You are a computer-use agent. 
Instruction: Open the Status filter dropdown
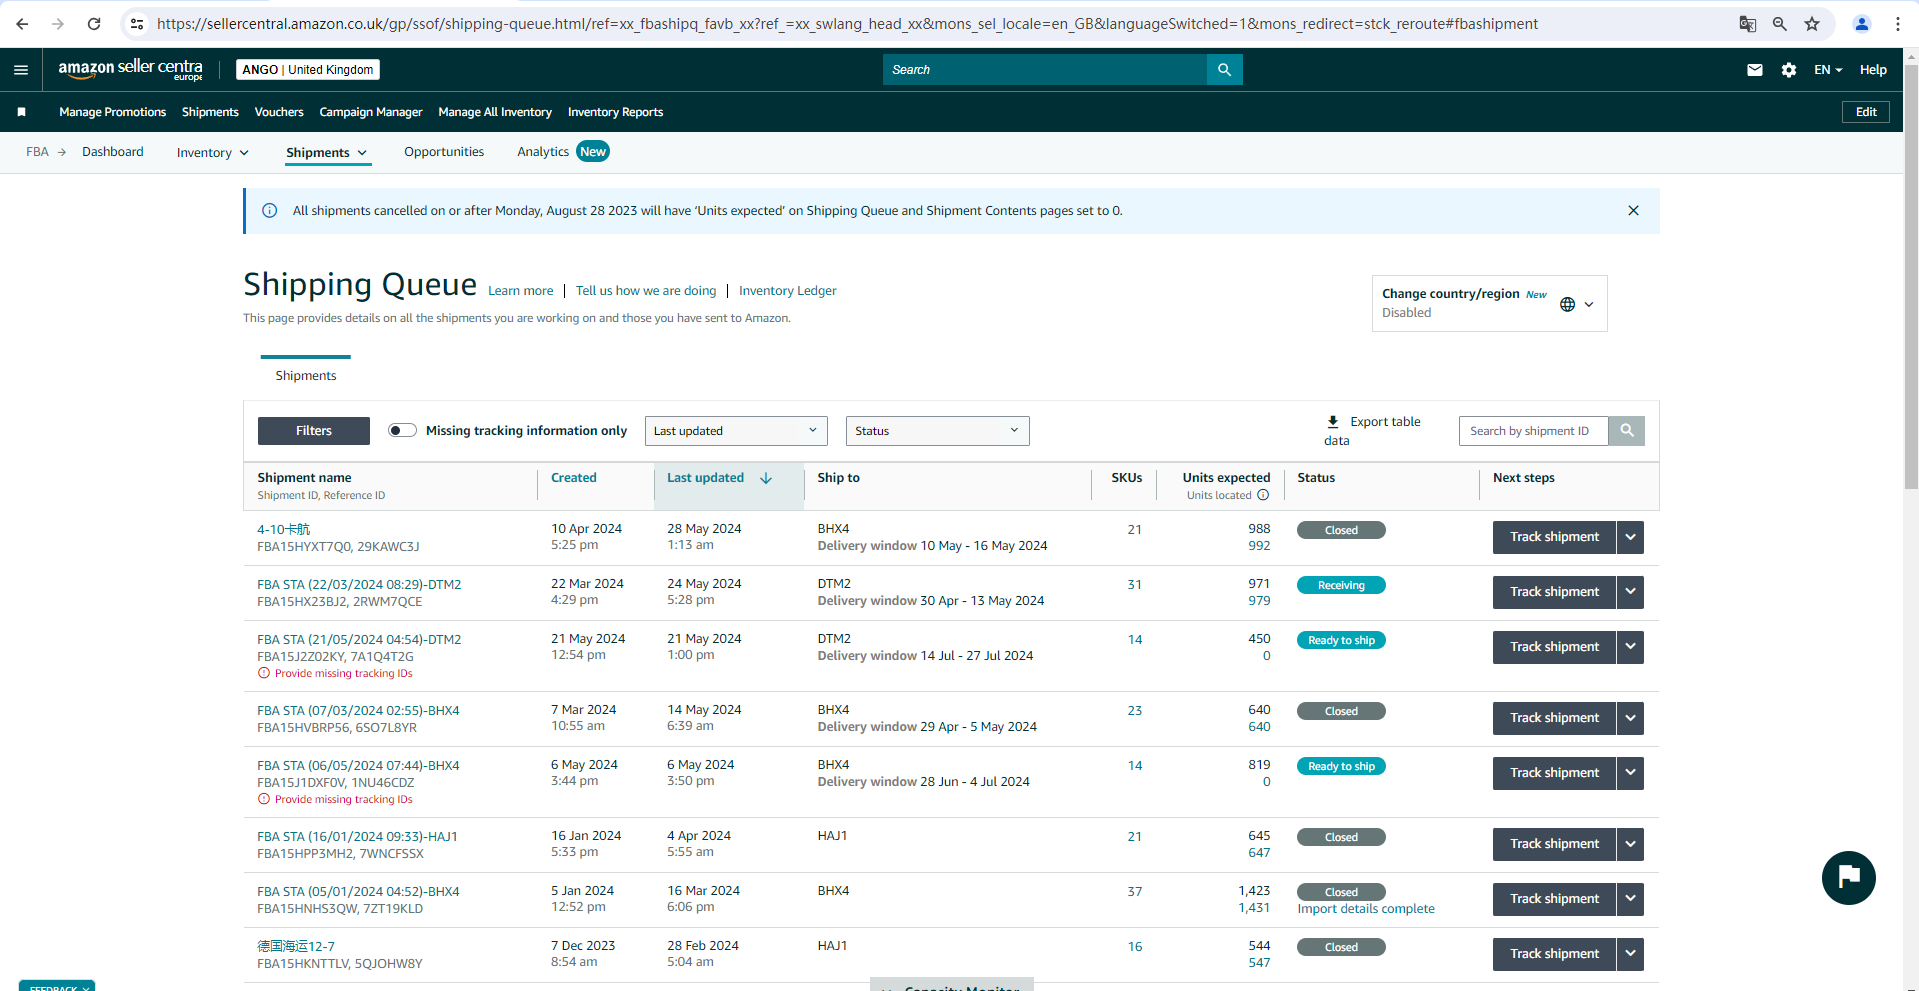click(937, 431)
